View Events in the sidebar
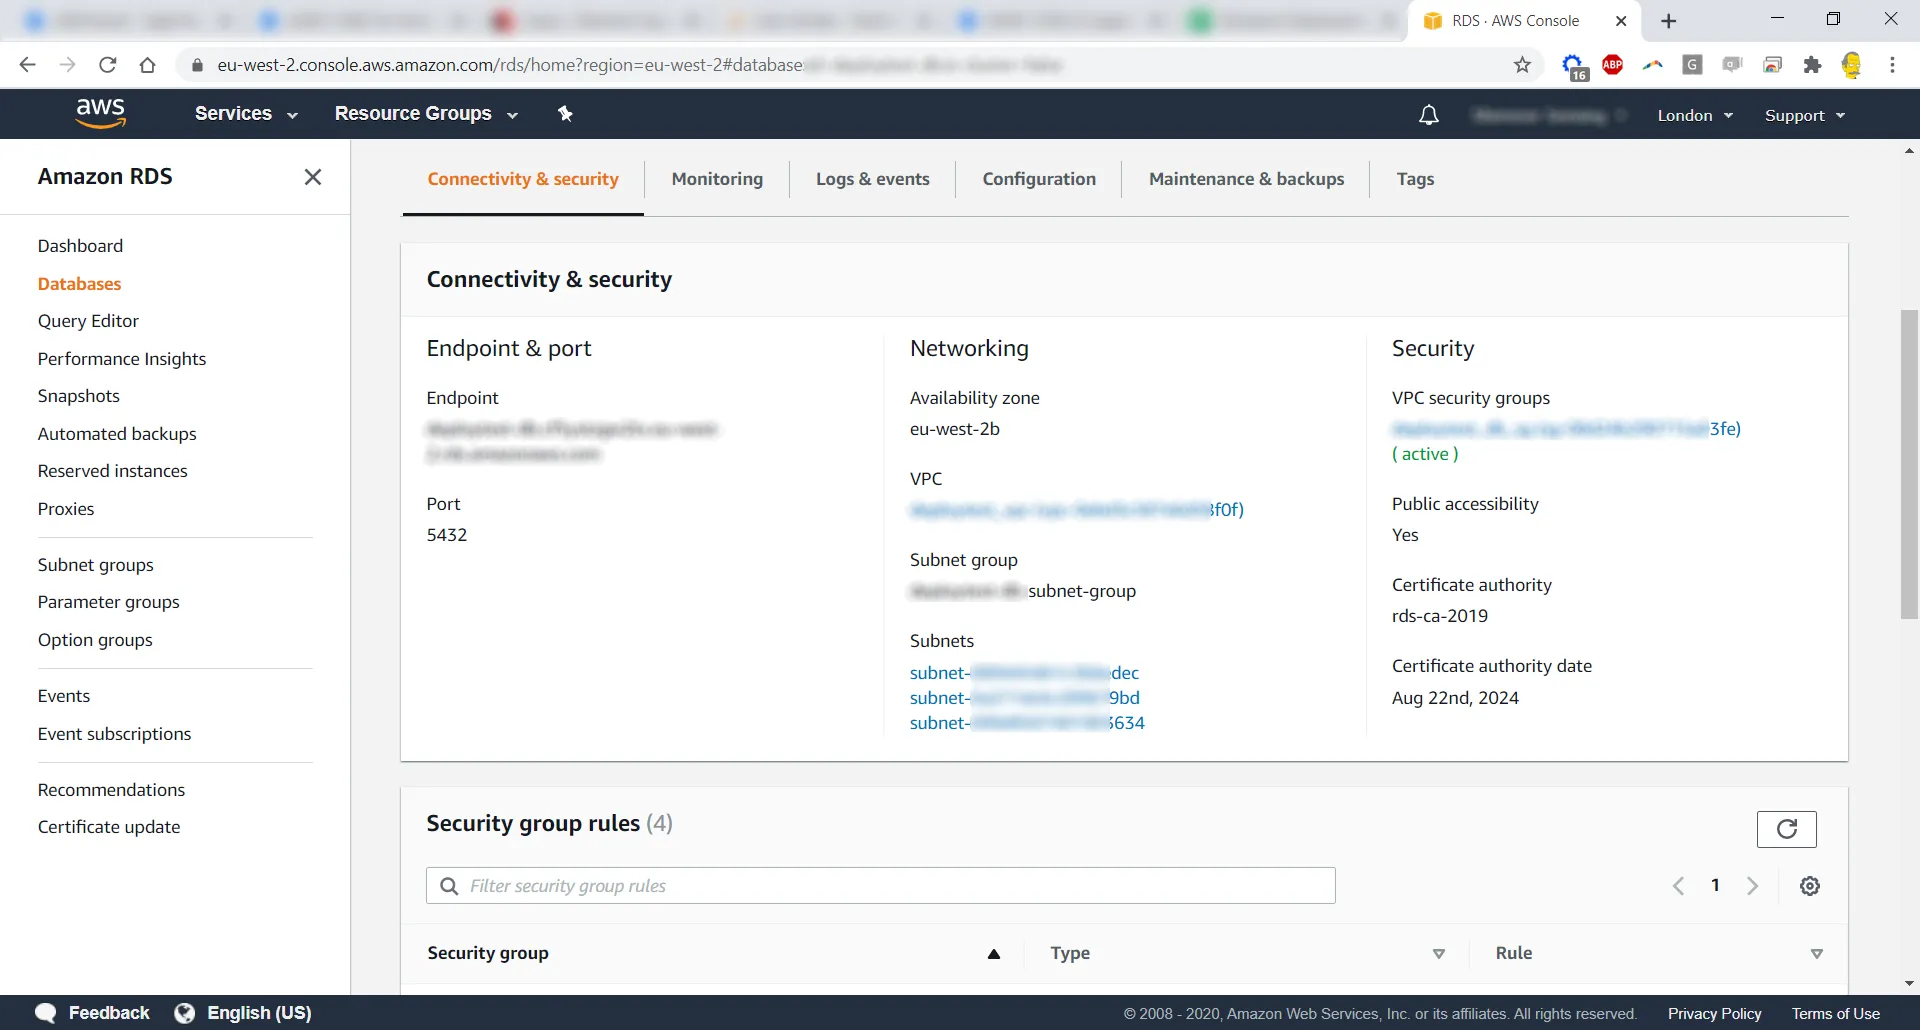The width and height of the screenshot is (1920, 1030). point(64,696)
